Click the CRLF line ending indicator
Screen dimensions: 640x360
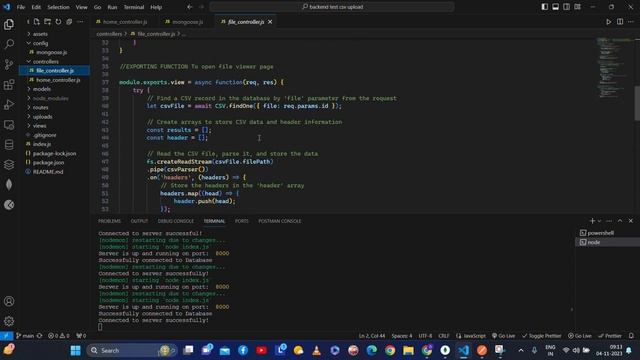point(444,336)
